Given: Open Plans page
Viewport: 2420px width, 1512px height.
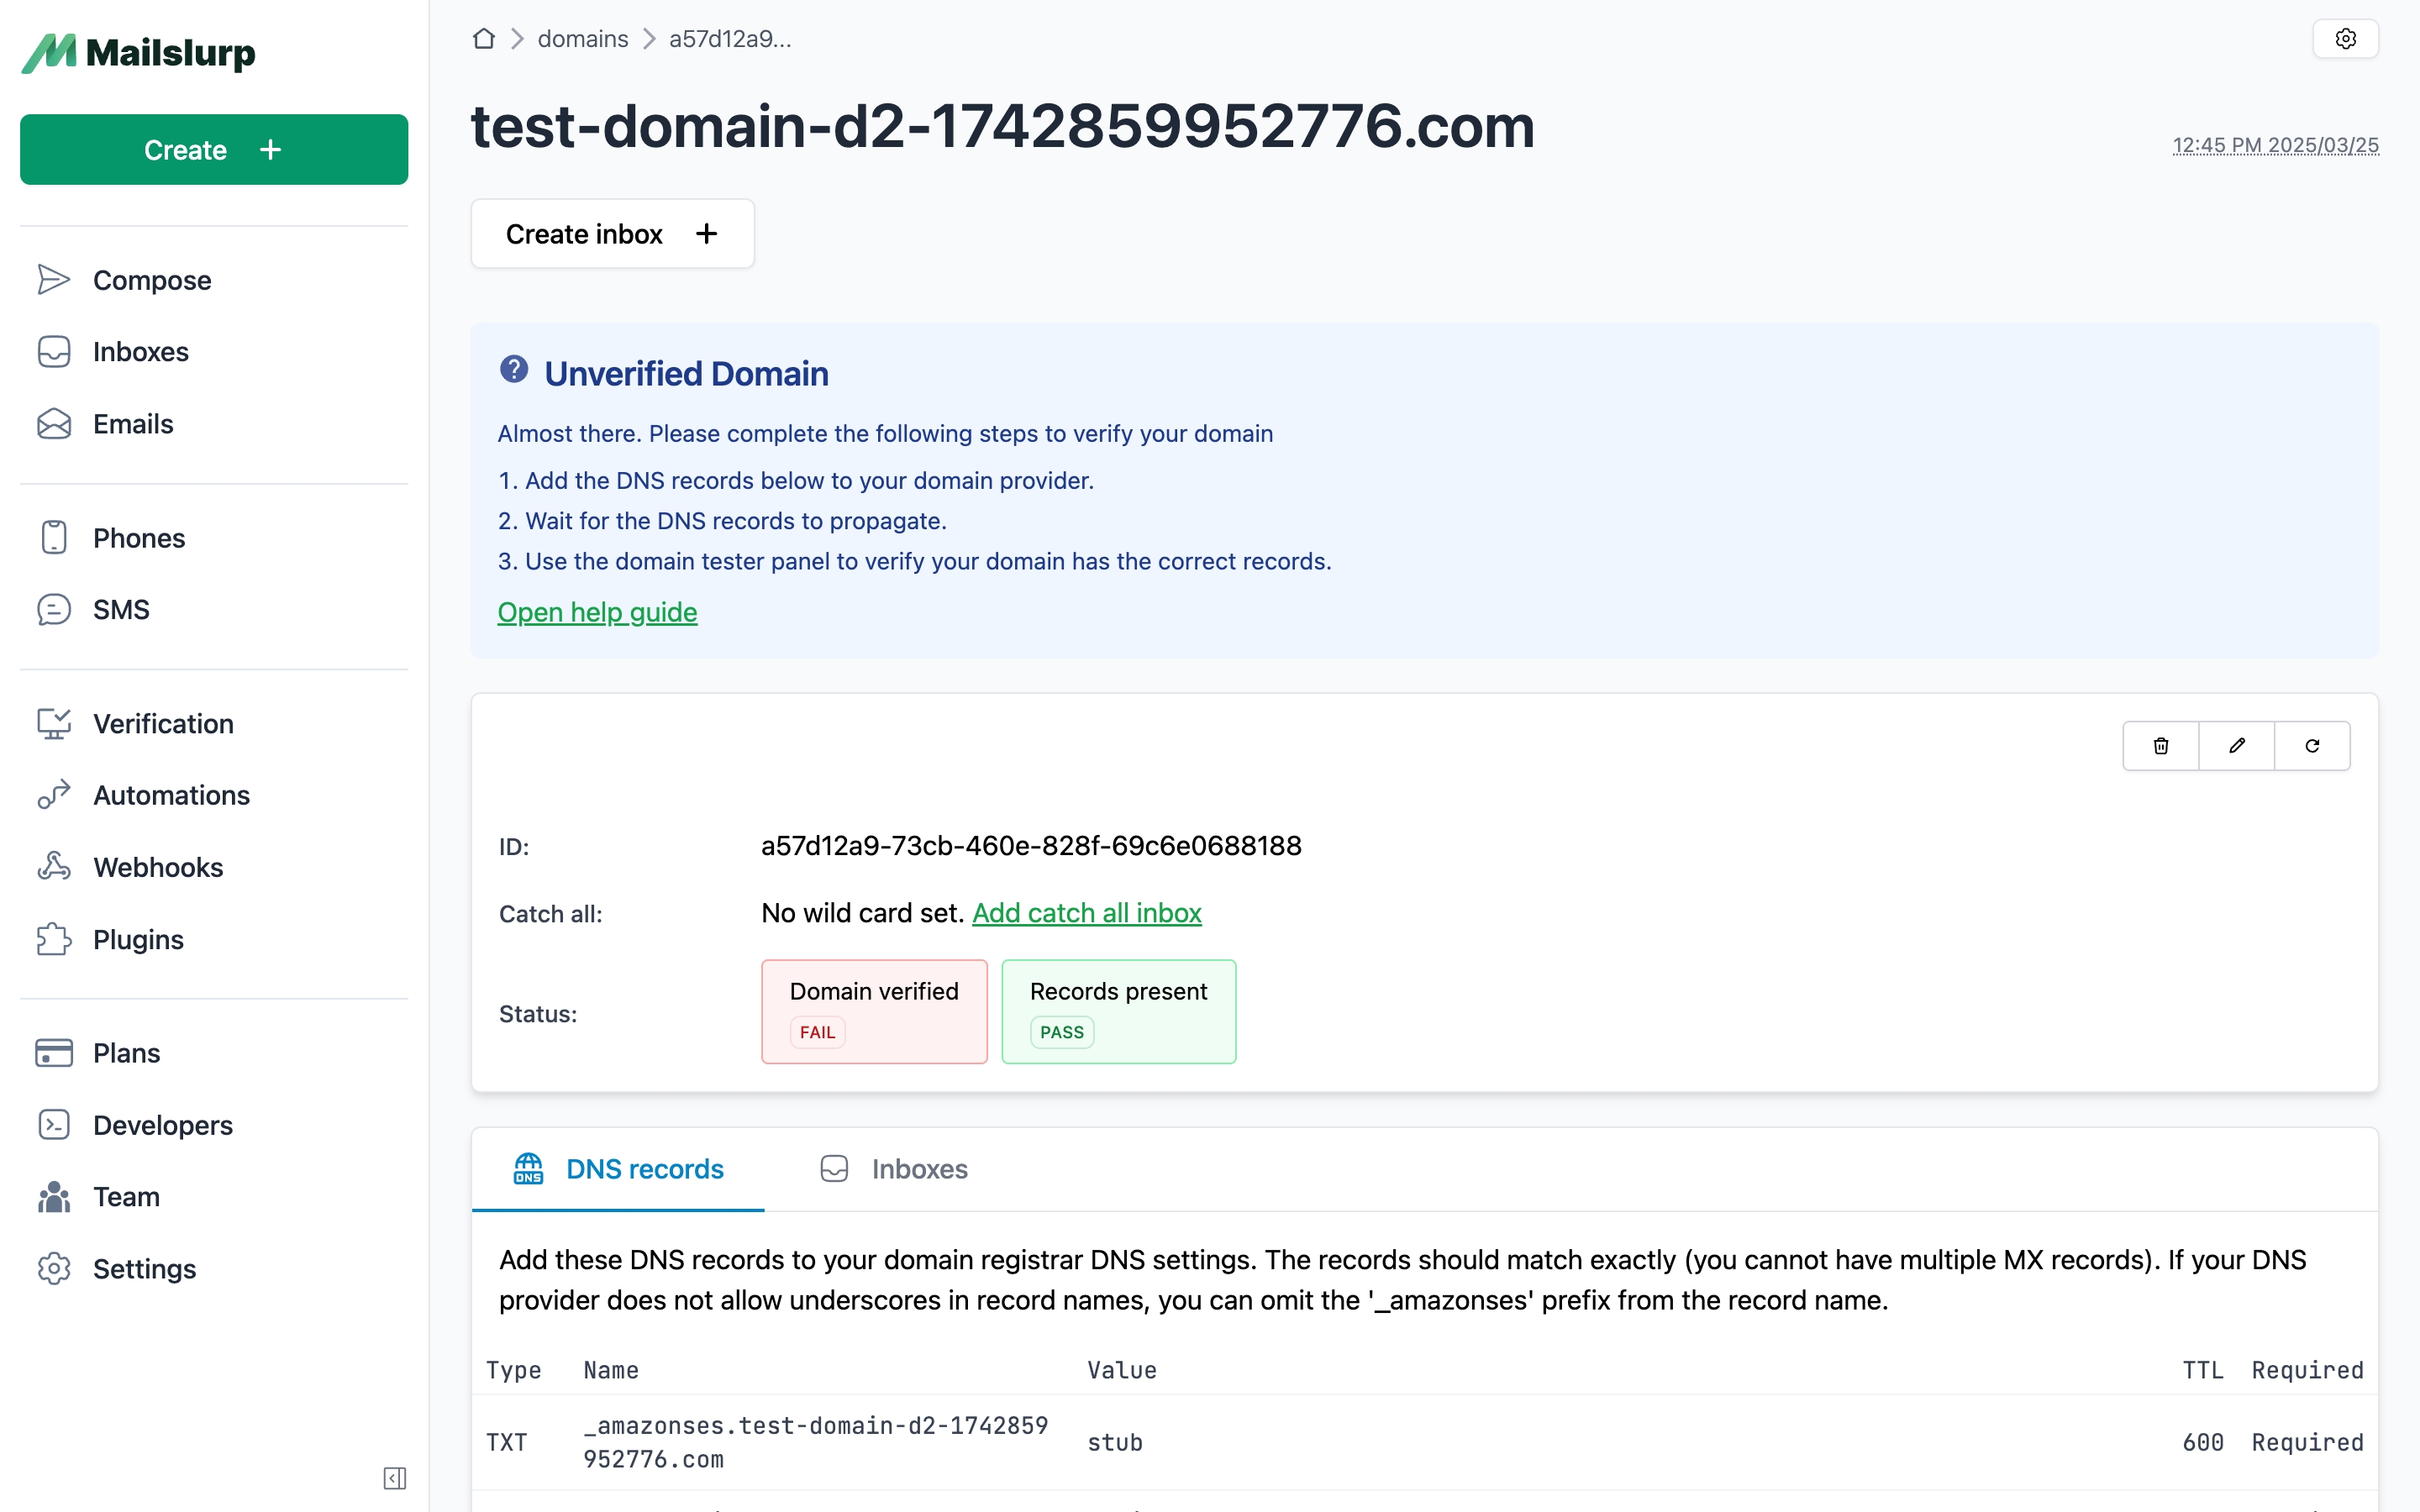Looking at the screenshot, I should click(x=126, y=1053).
